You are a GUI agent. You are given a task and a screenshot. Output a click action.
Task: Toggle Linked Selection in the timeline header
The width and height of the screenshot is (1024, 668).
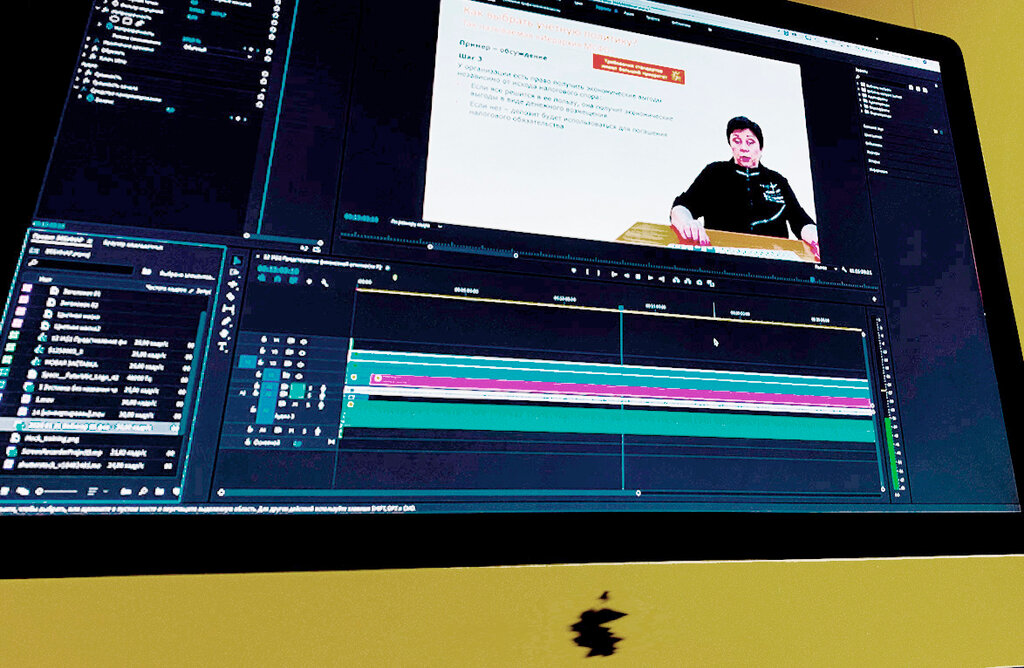pos(292,281)
